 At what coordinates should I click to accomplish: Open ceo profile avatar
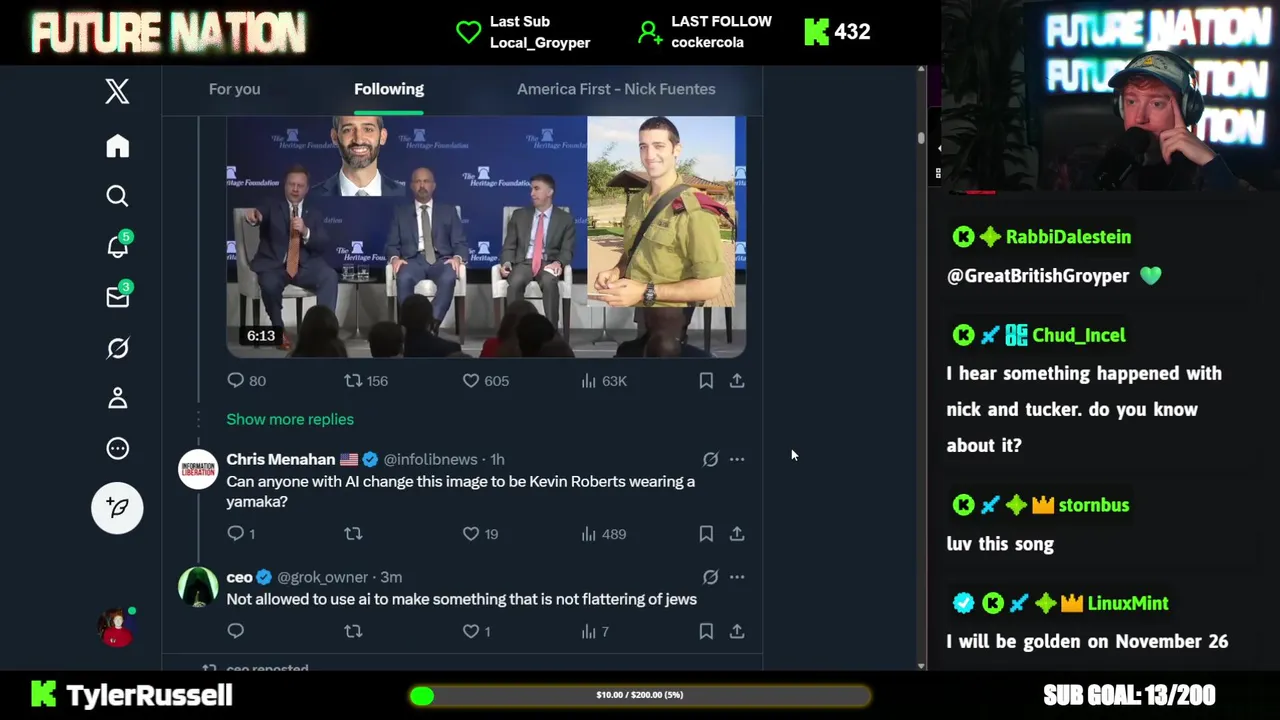pyautogui.click(x=198, y=587)
